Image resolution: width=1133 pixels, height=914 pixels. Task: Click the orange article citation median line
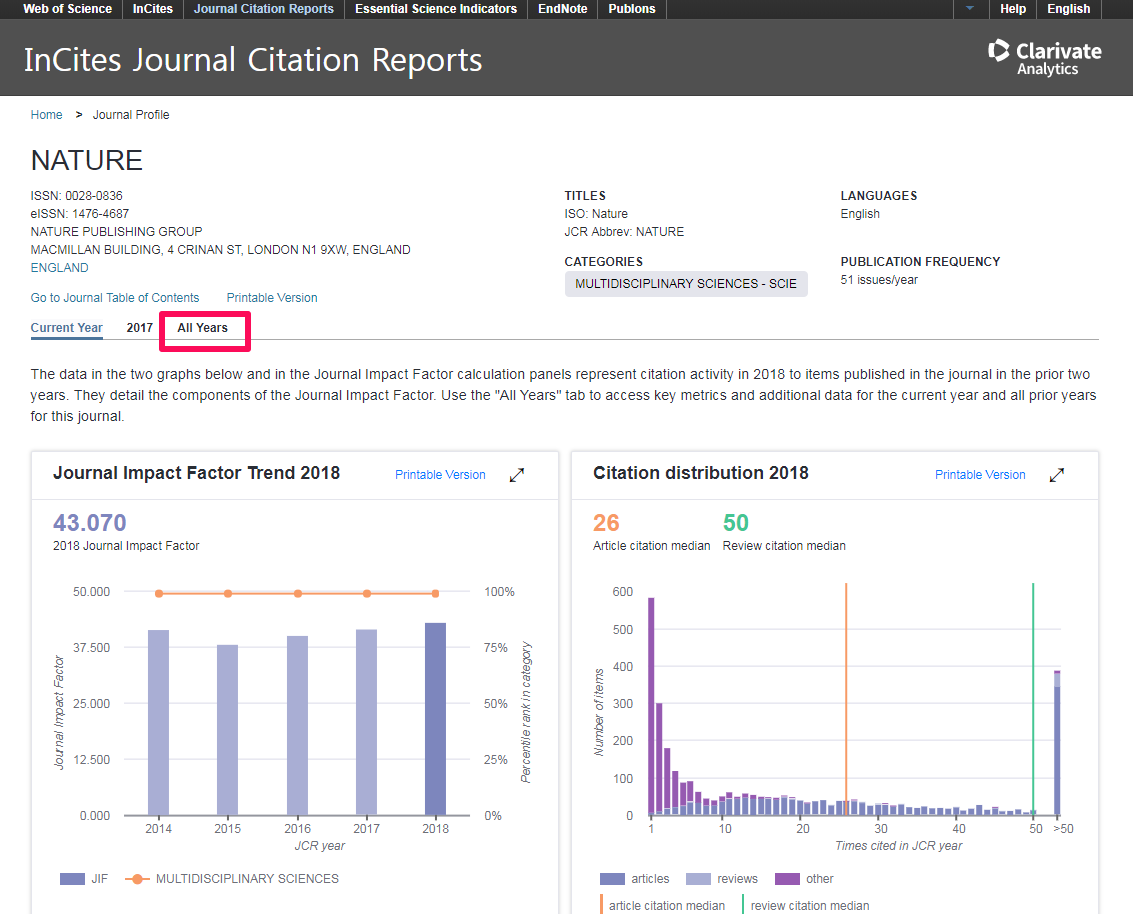(845, 699)
